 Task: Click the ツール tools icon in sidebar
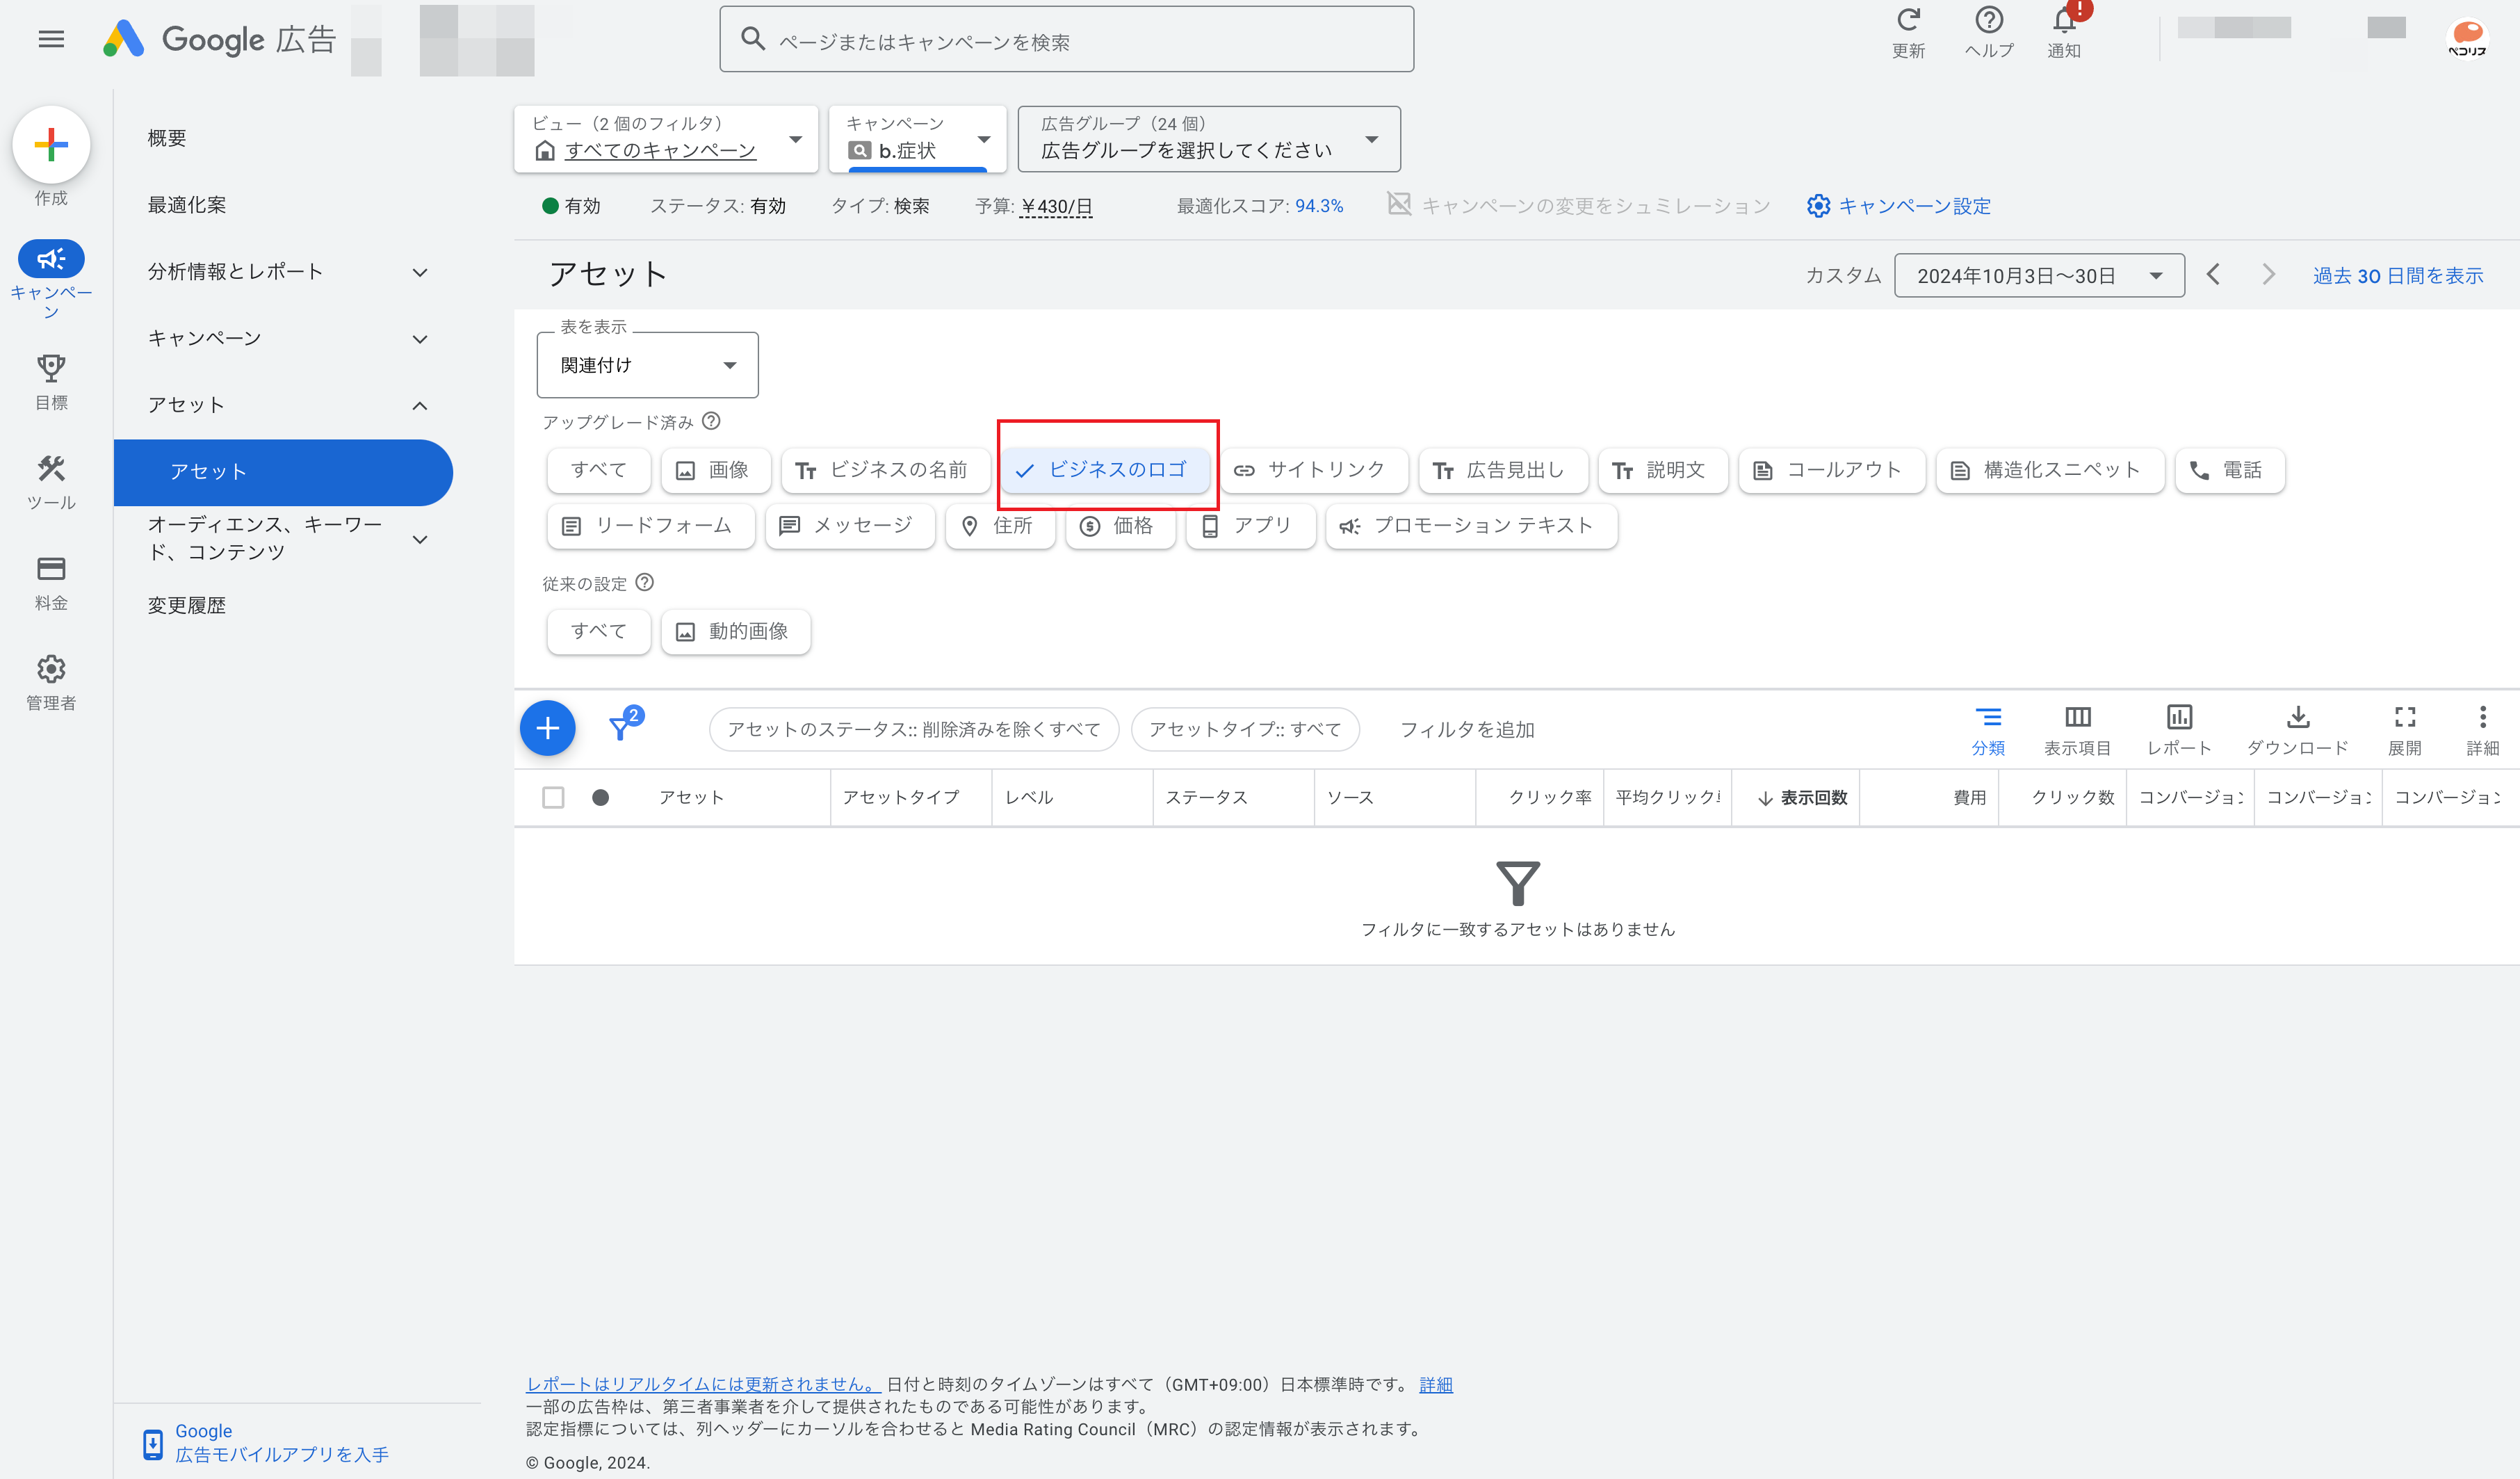coord(51,481)
